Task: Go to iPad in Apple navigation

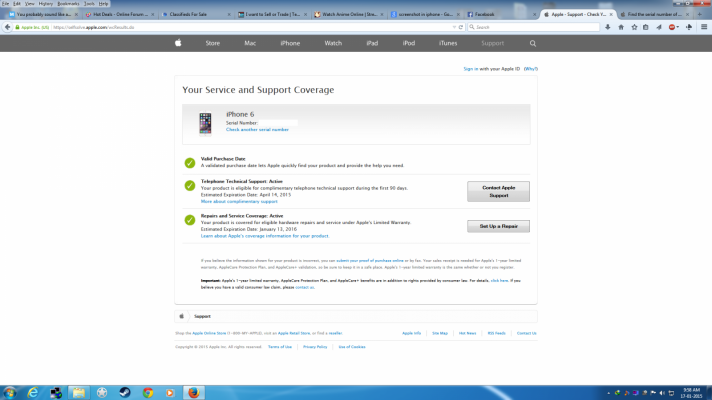Action: pyautogui.click(x=372, y=43)
